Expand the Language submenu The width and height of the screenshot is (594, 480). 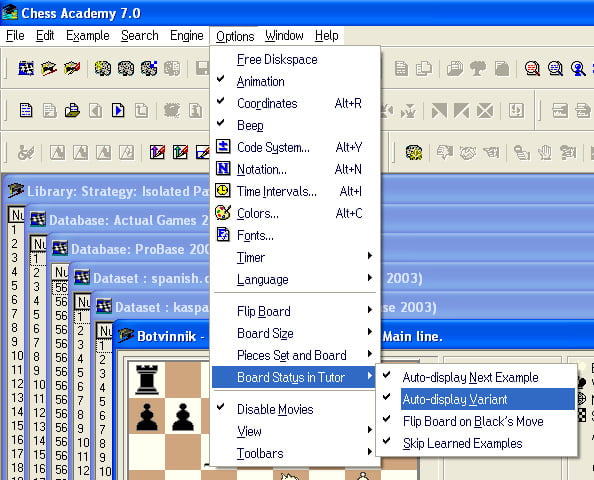tap(295, 279)
